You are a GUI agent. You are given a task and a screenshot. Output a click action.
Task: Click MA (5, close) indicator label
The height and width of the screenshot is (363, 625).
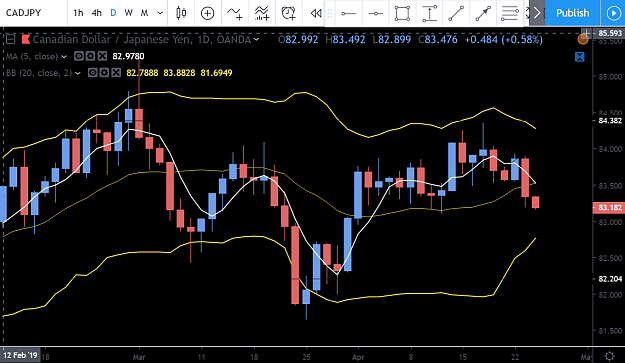click(31, 57)
